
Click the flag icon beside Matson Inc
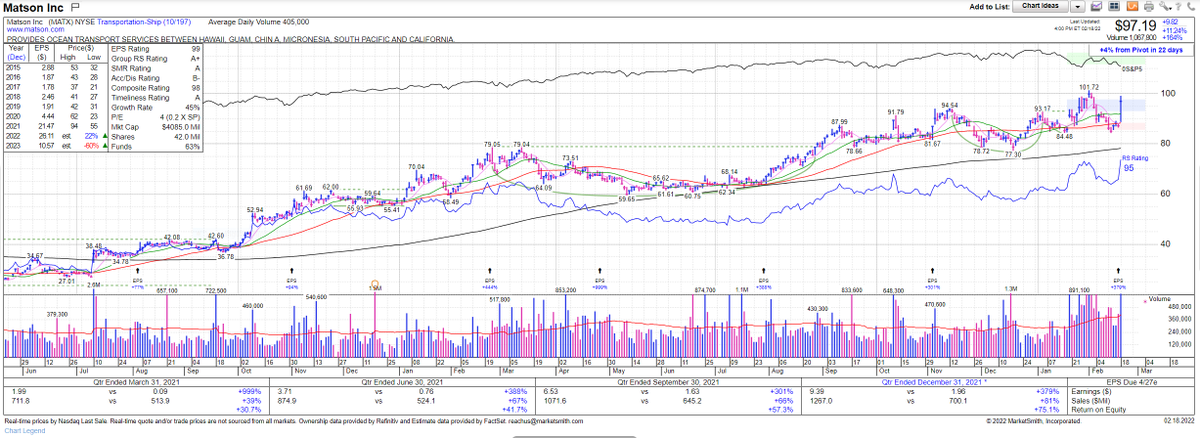[76, 8]
